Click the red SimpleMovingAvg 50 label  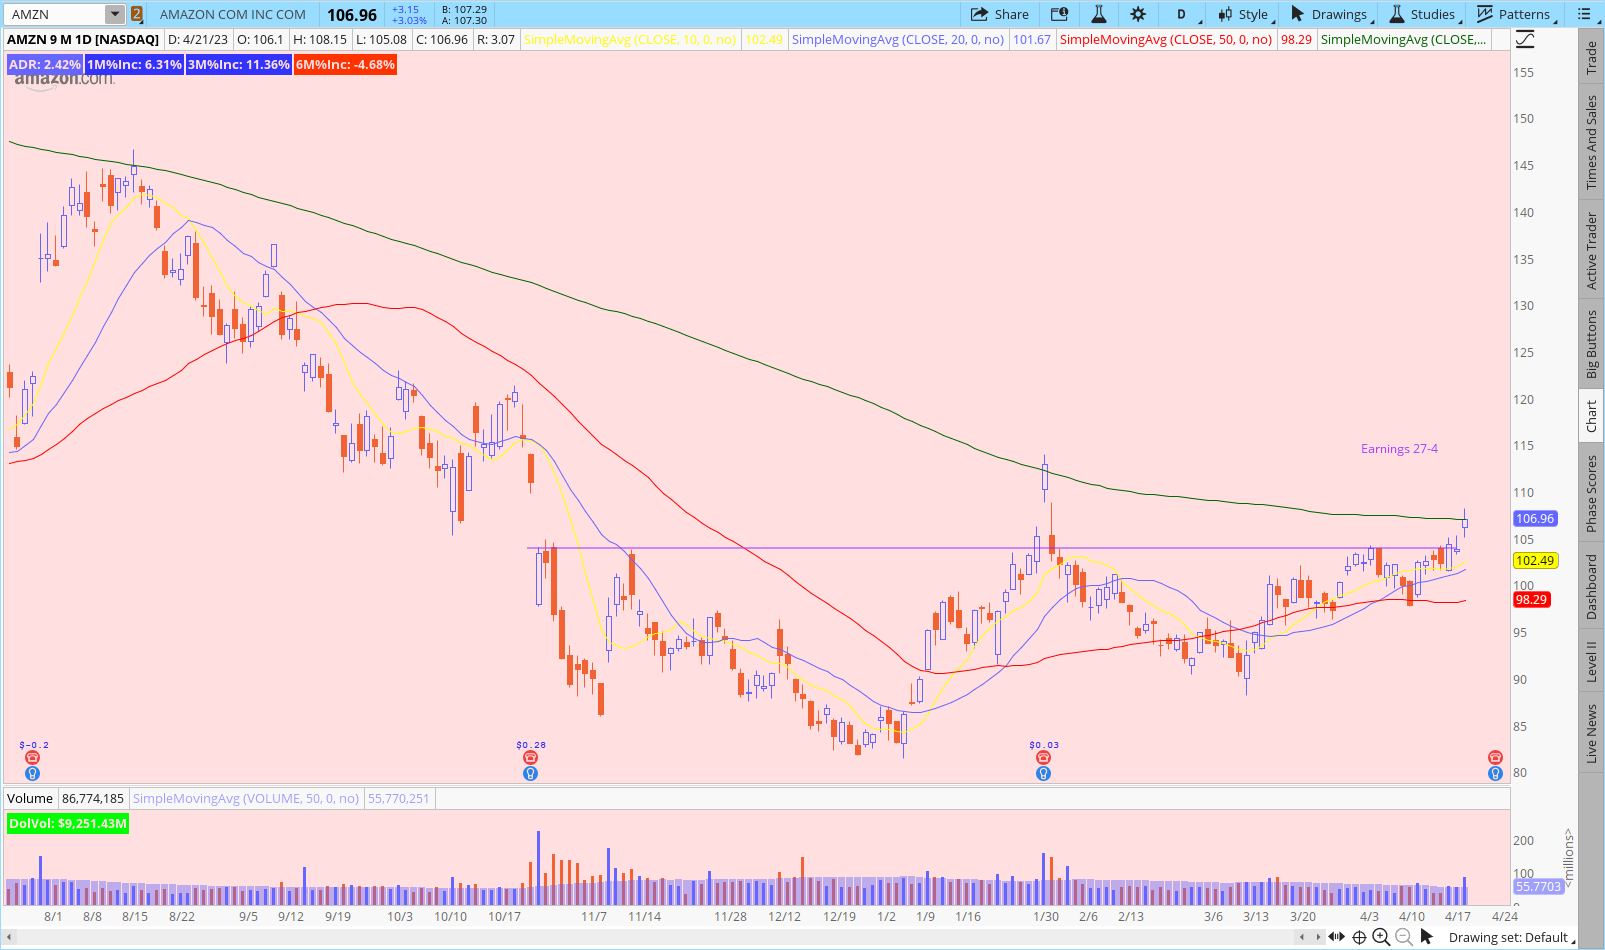pos(1166,40)
